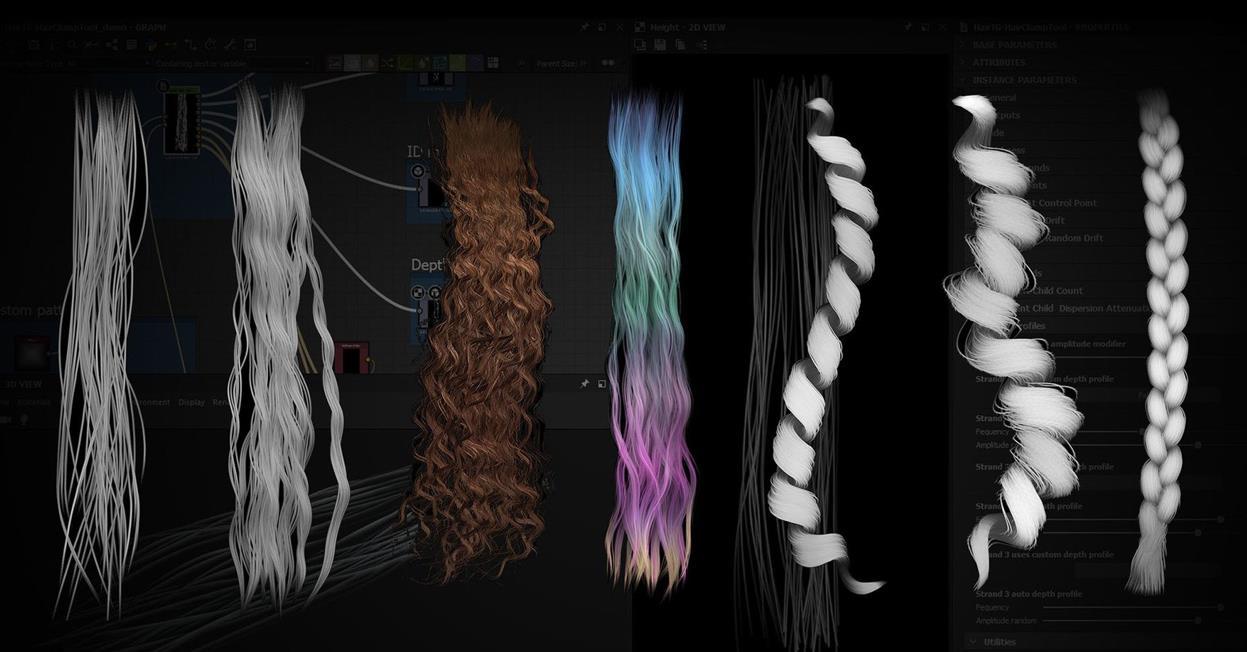1247x652 pixels.
Task: Open the Display menu in 3D View
Action: [191, 402]
